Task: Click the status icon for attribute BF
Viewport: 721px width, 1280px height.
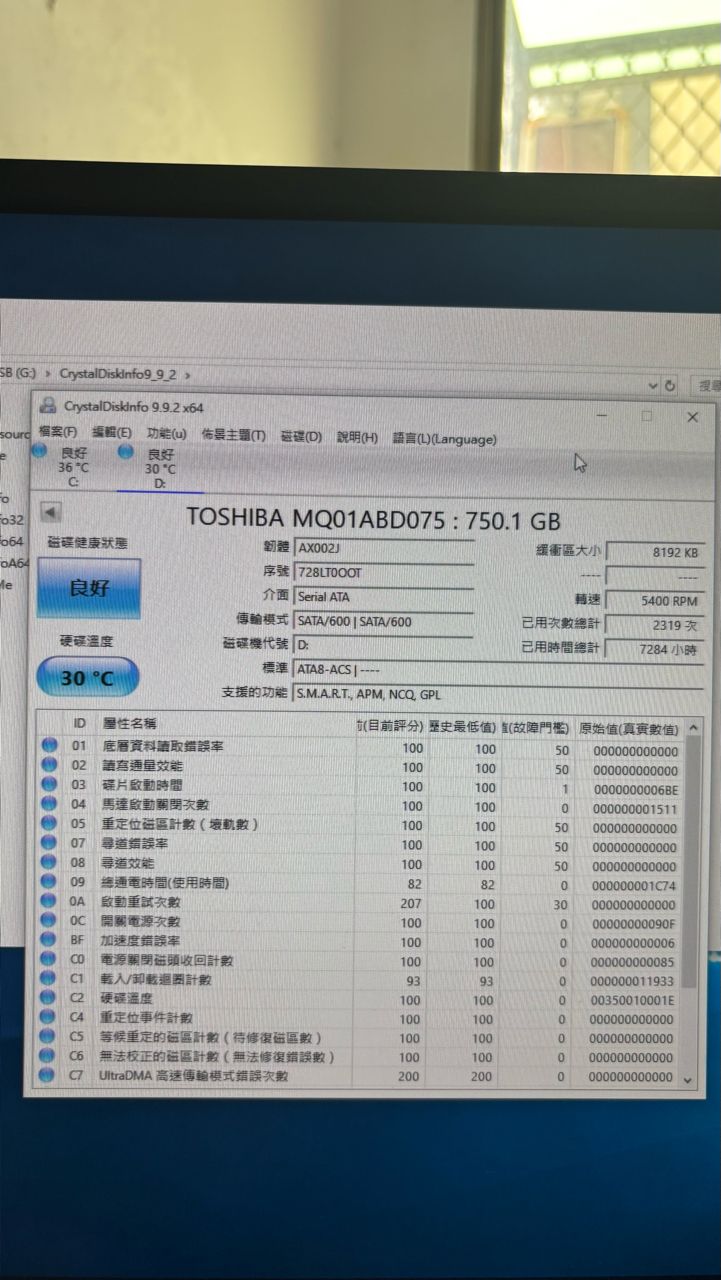Action: click(x=49, y=940)
